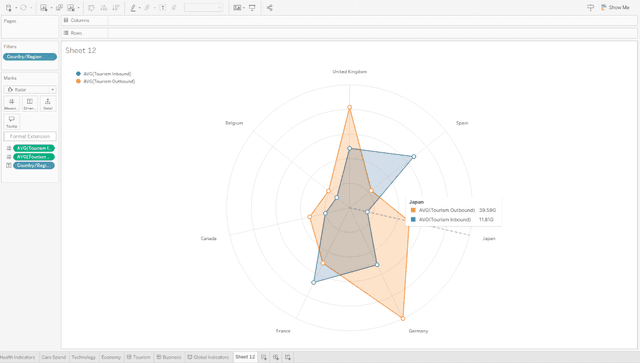Click the clear sheet toolbar icon

71,7
